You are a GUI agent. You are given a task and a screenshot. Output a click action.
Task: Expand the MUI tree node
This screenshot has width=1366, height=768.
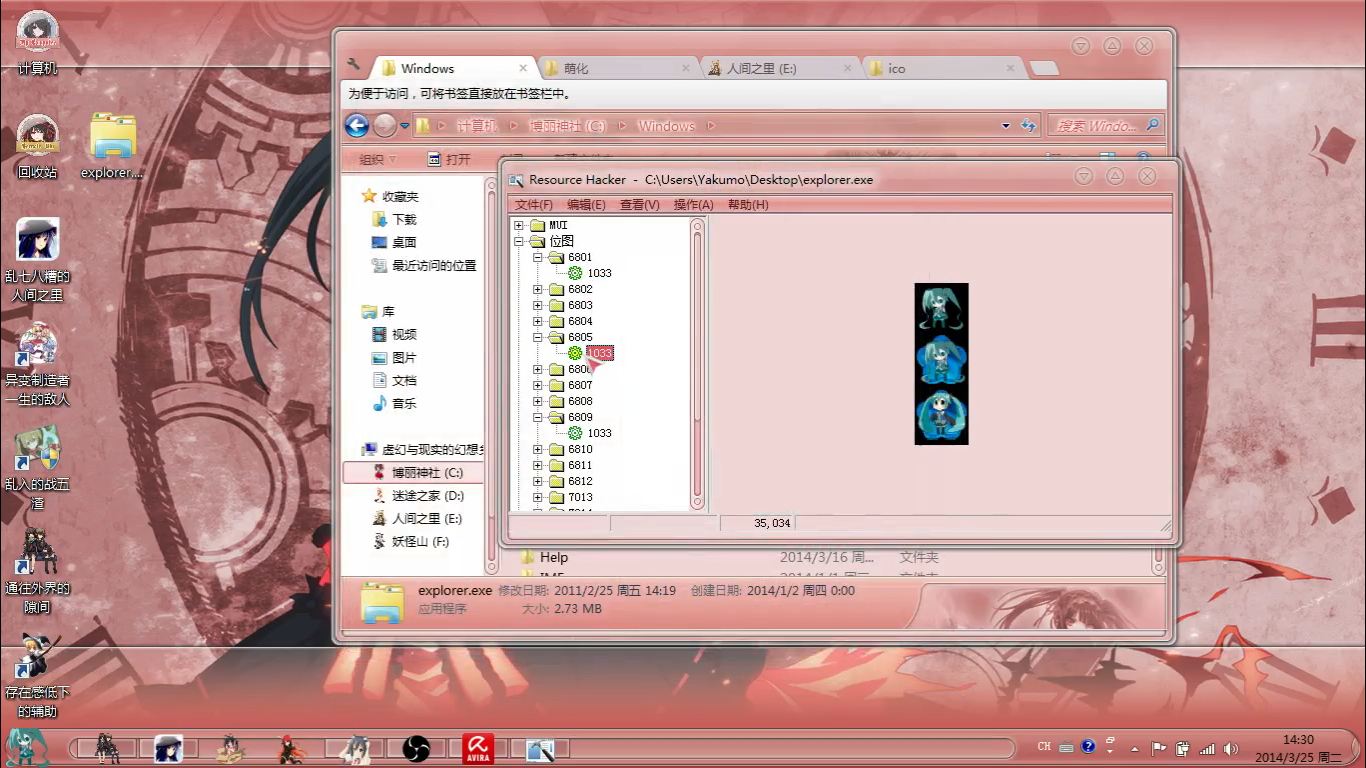(x=519, y=225)
